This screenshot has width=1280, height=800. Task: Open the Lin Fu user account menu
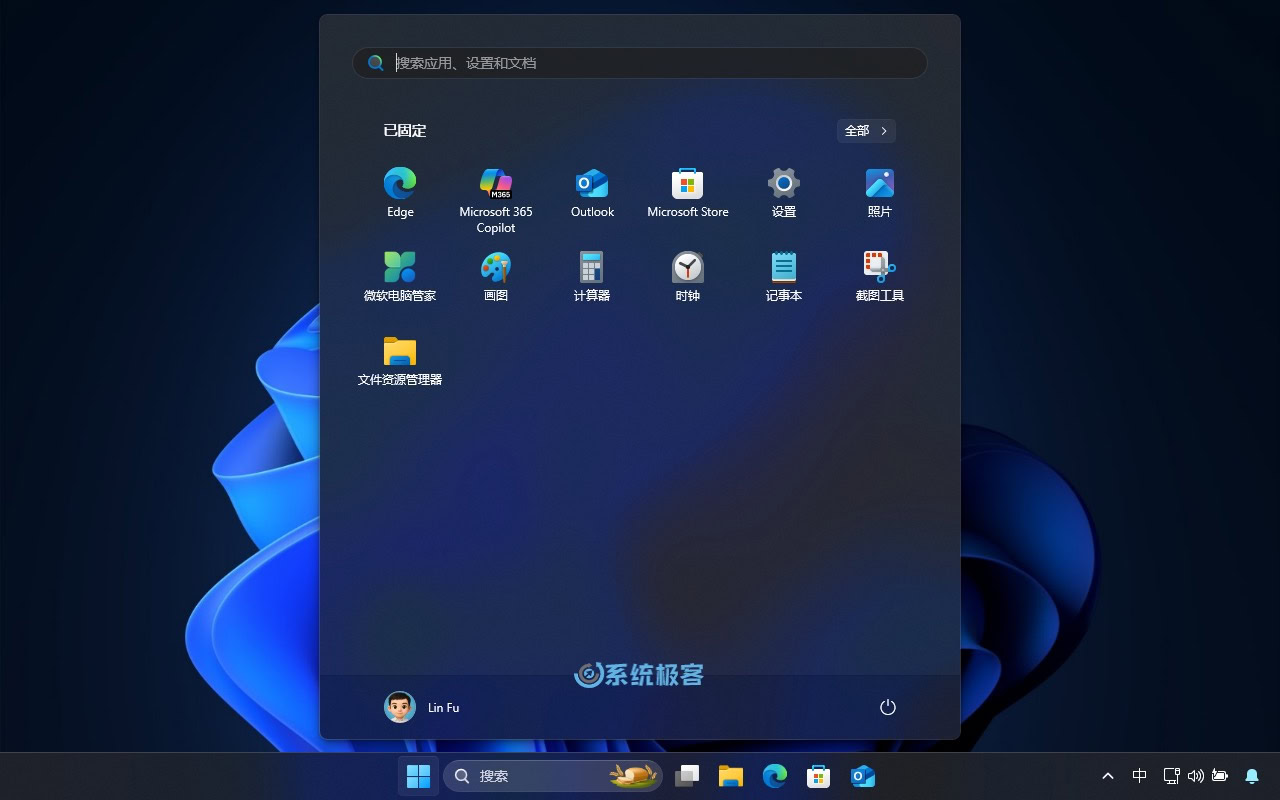click(x=422, y=707)
